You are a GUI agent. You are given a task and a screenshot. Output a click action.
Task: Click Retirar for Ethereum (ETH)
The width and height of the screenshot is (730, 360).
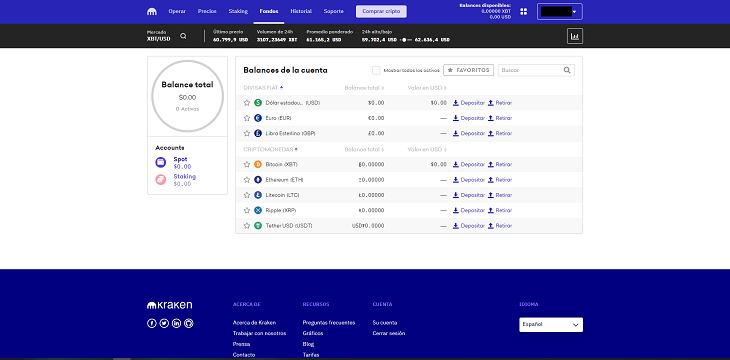[500, 180]
